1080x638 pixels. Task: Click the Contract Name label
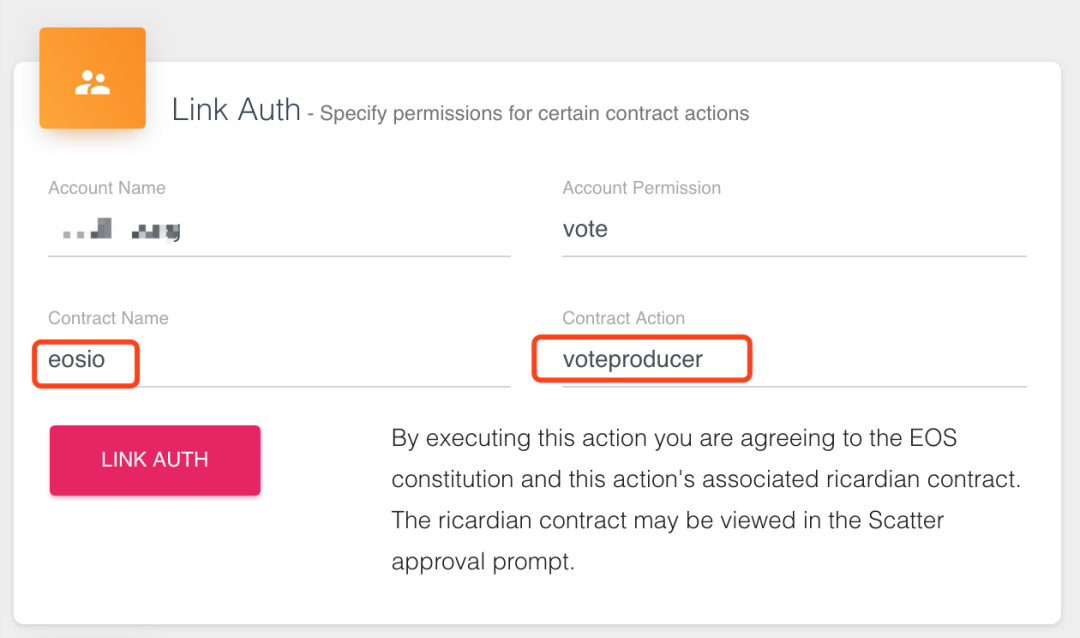point(108,318)
